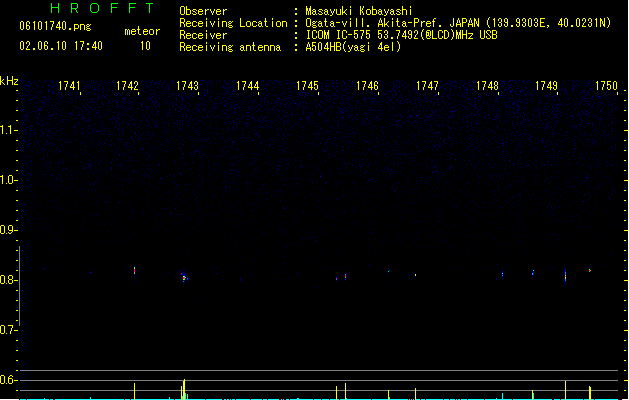
Task: Click the yellow spike beneath the 1749 echo
Action: tap(565, 390)
